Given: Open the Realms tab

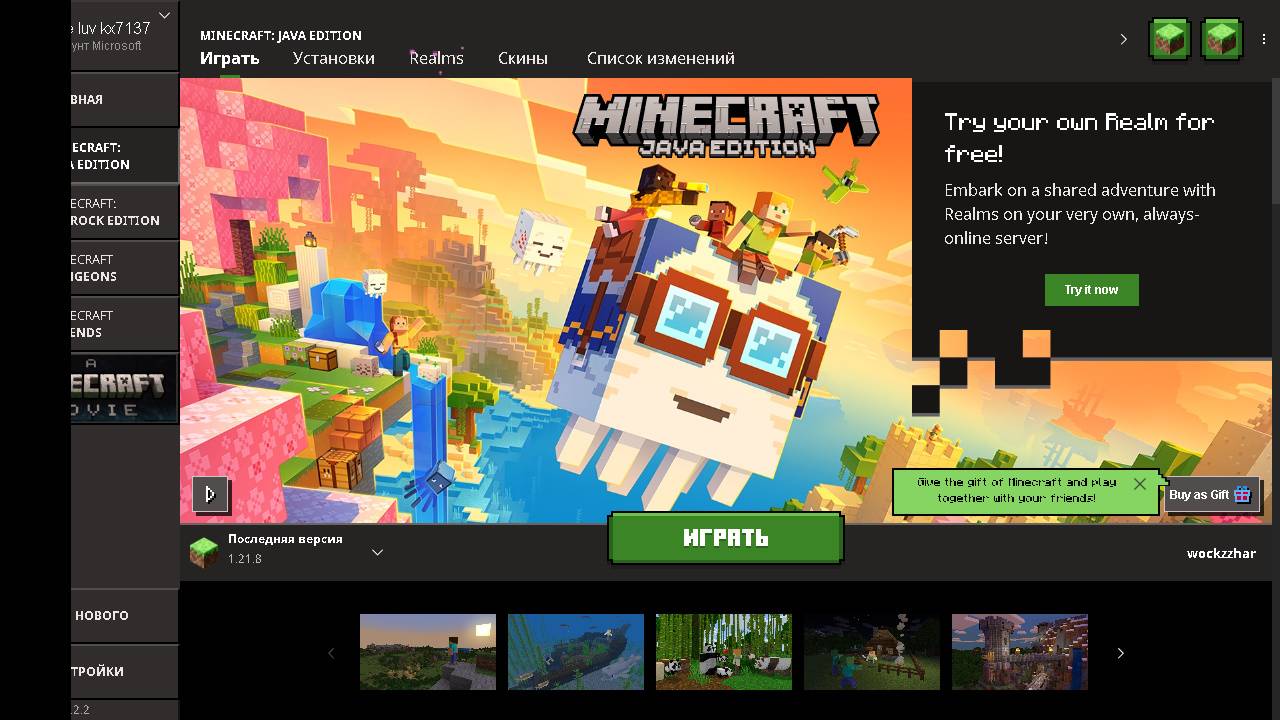Looking at the screenshot, I should coord(436,58).
